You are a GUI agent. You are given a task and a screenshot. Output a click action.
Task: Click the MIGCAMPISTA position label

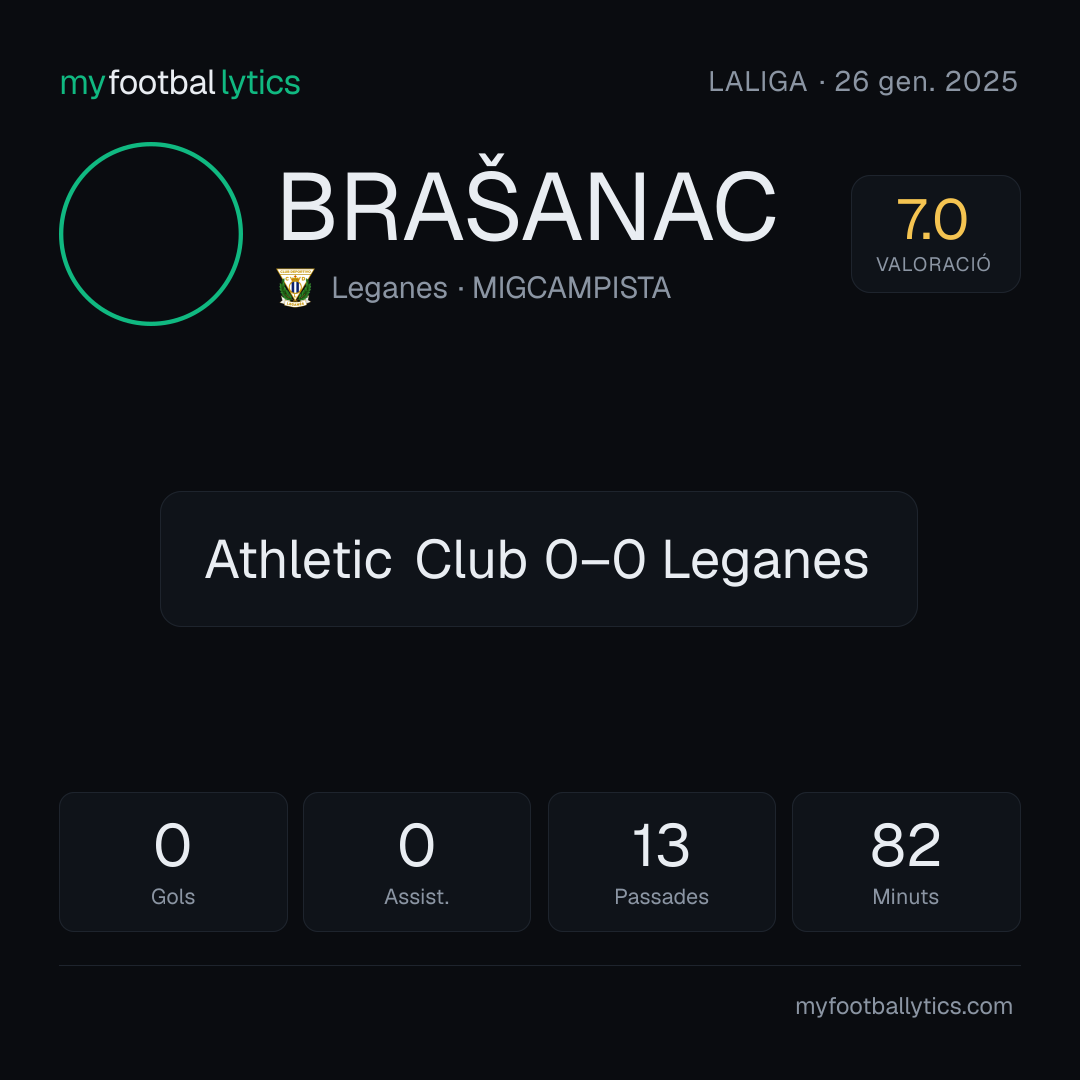(x=572, y=288)
